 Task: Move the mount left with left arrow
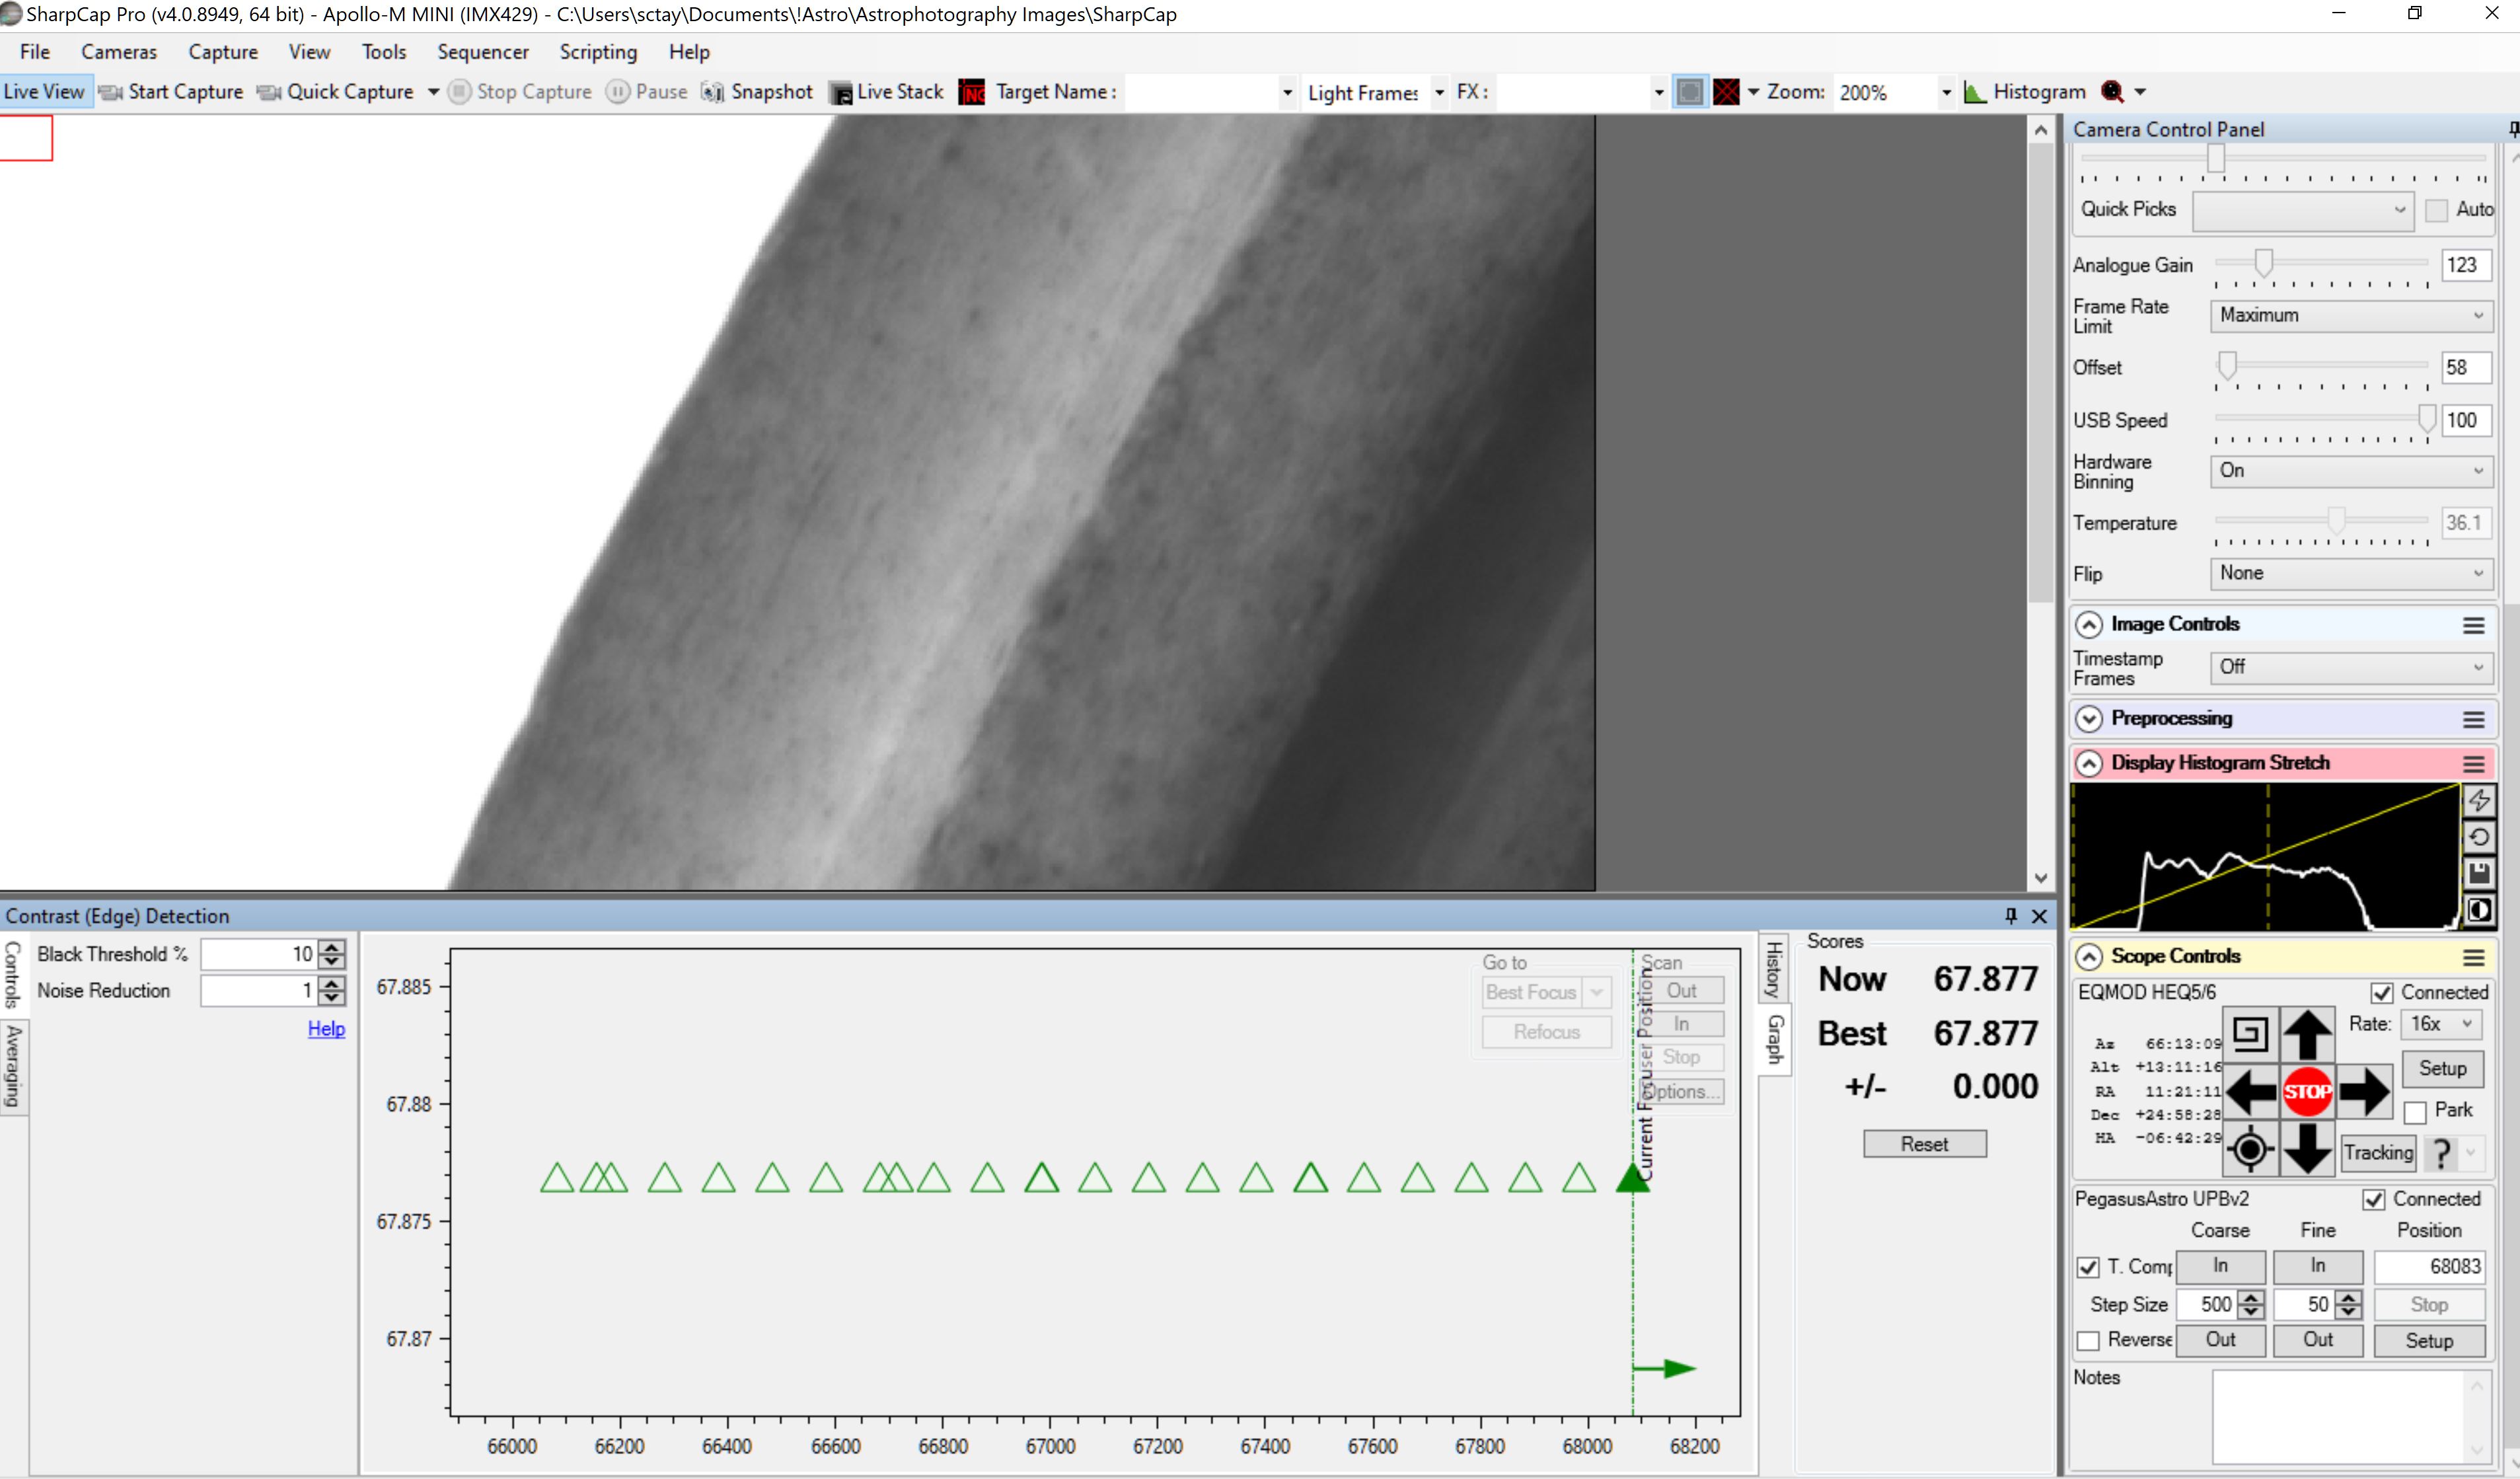[x=2251, y=1091]
